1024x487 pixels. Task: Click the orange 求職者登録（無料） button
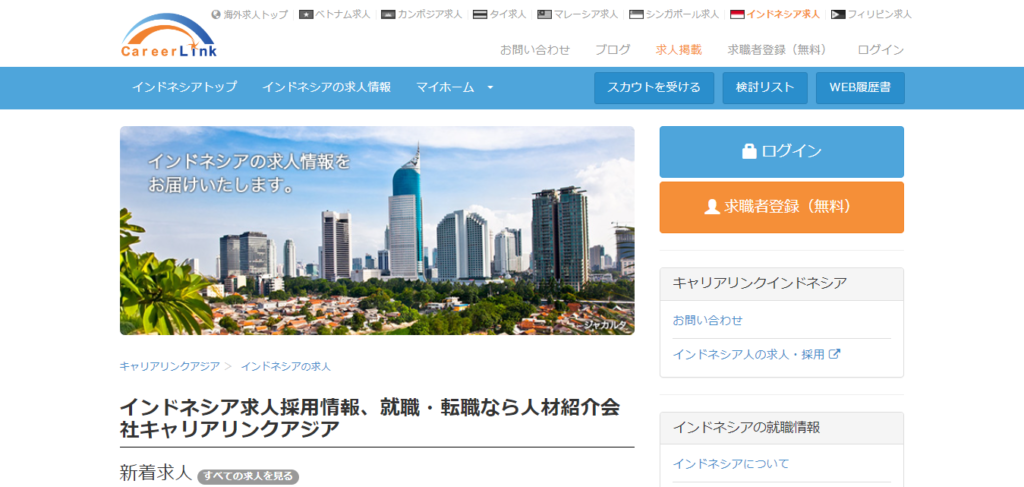point(782,207)
